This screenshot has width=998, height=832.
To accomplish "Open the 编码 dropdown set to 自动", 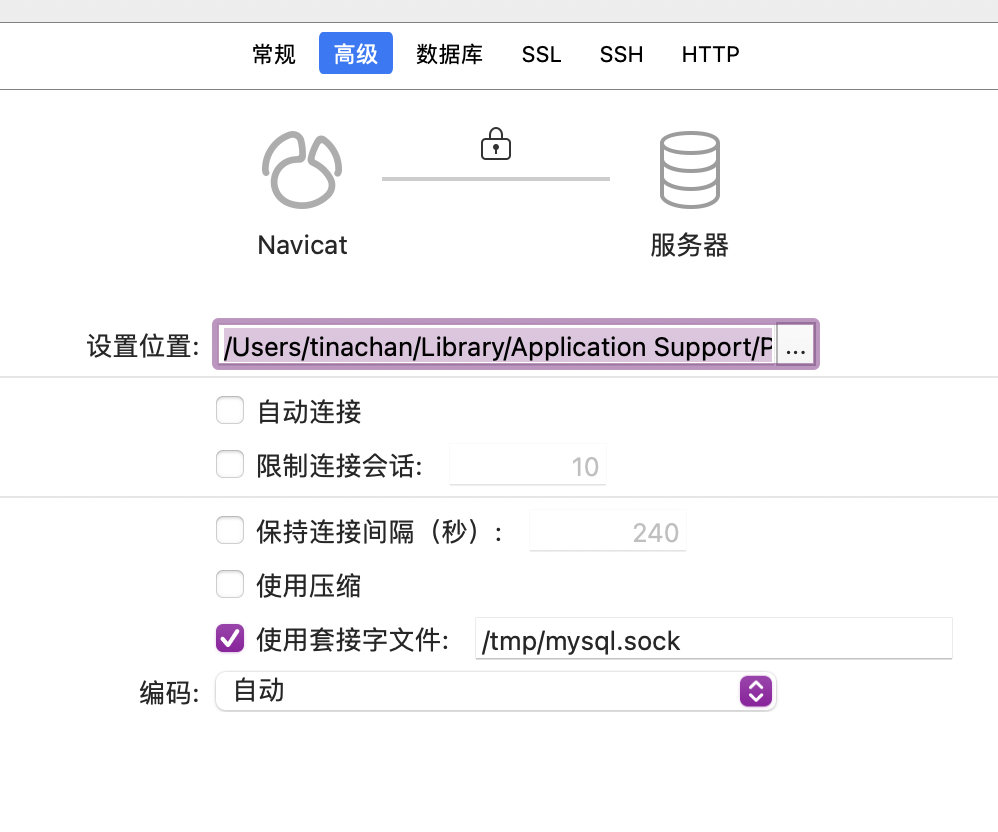I will (496, 691).
